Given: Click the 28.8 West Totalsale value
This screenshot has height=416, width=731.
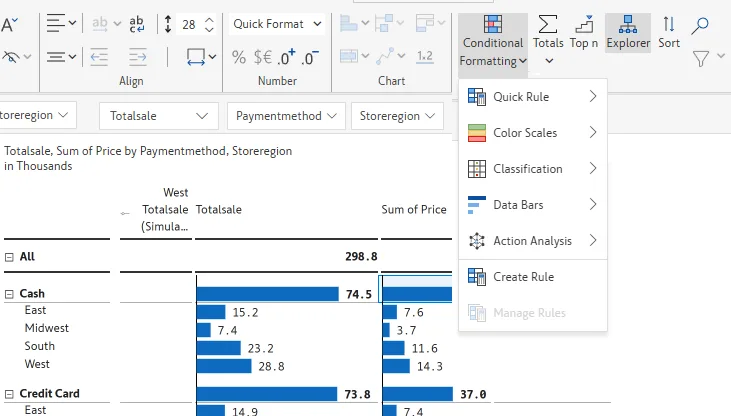Looking at the screenshot, I should pos(271,367).
